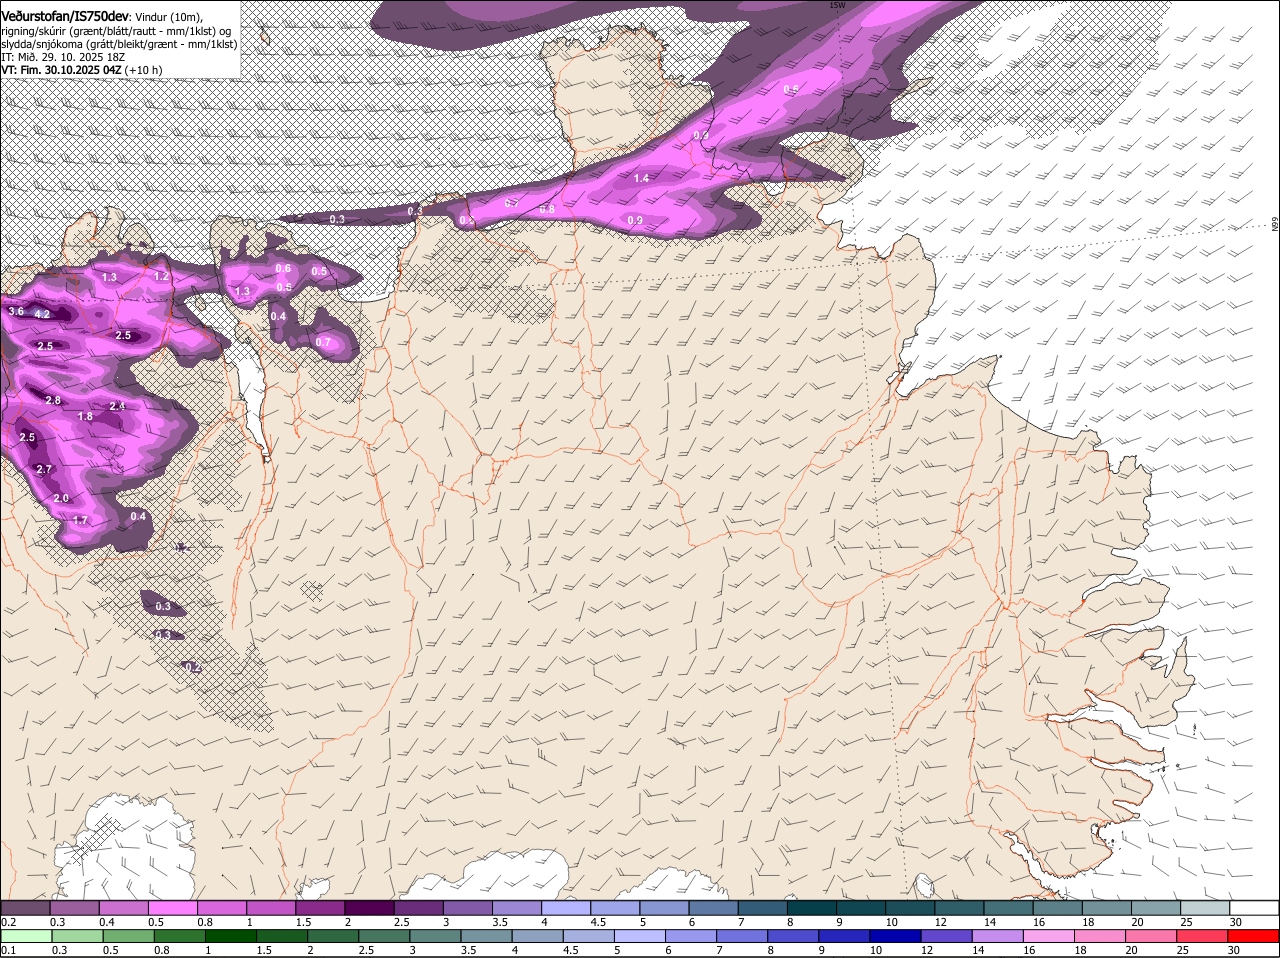
Task: Select lower rain scale swatch starting at 1.5
Action: [x=281, y=936]
